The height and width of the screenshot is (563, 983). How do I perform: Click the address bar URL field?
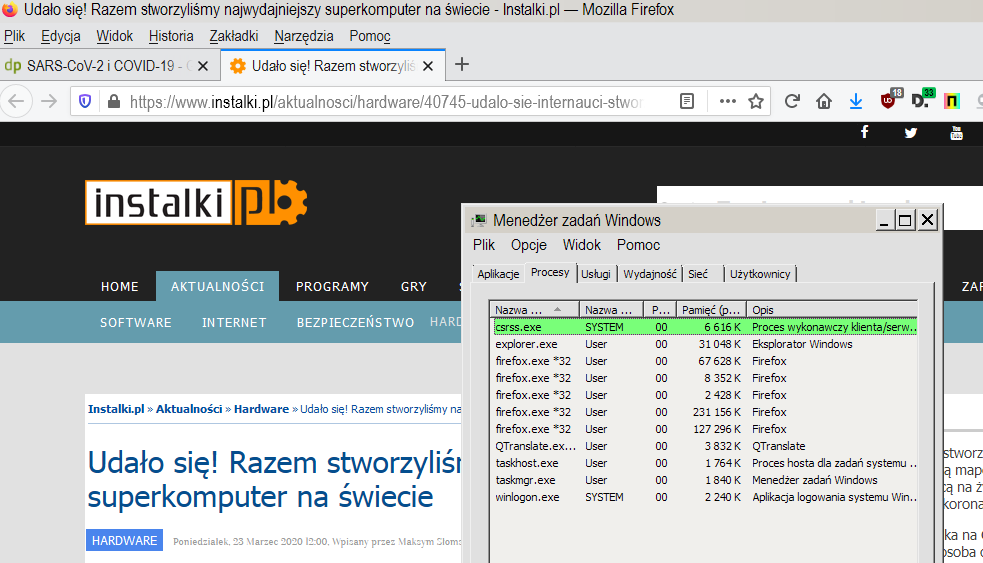click(x=386, y=102)
